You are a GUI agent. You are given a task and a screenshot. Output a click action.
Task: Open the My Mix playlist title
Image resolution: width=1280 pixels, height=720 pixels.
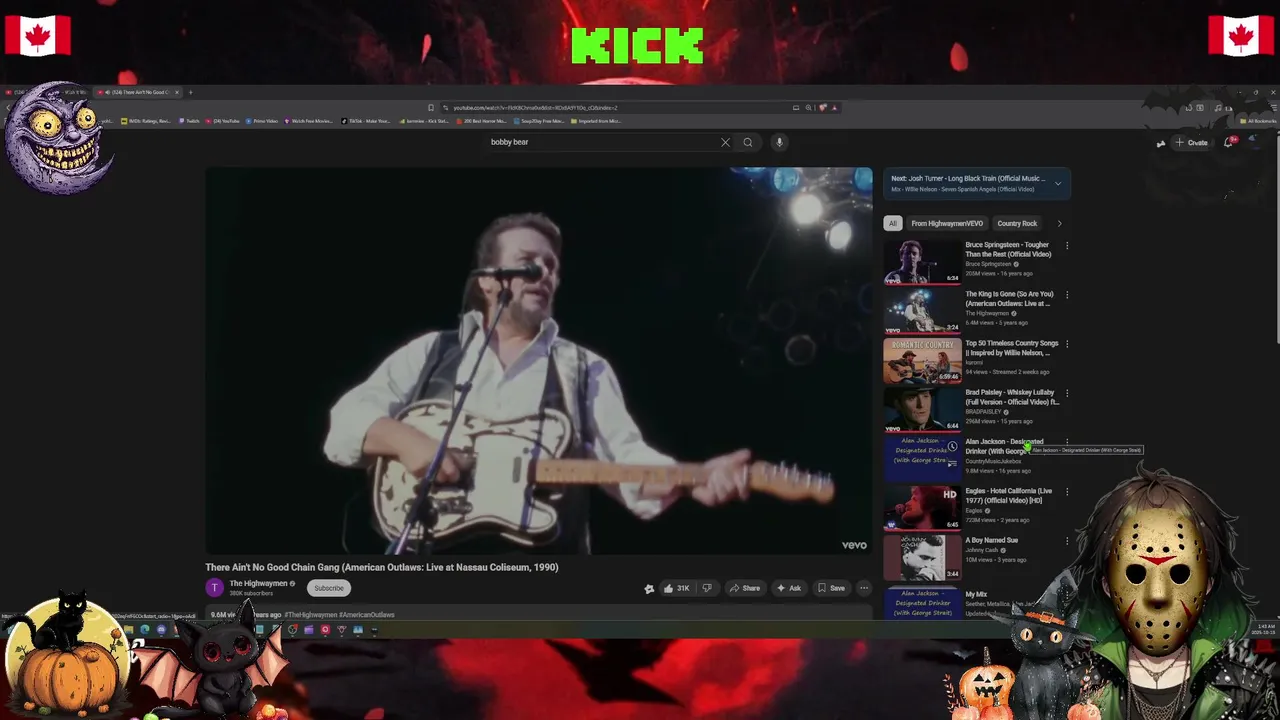[975, 595]
